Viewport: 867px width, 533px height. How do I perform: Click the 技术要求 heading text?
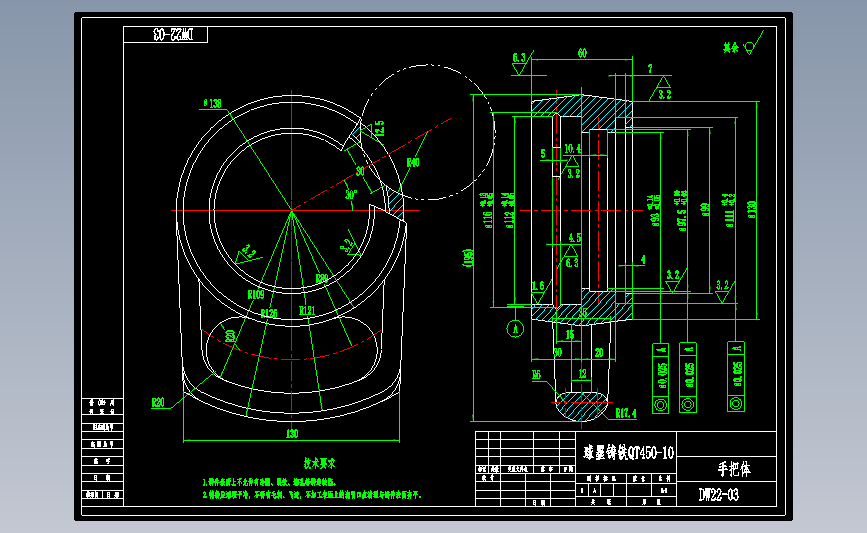coord(319,463)
